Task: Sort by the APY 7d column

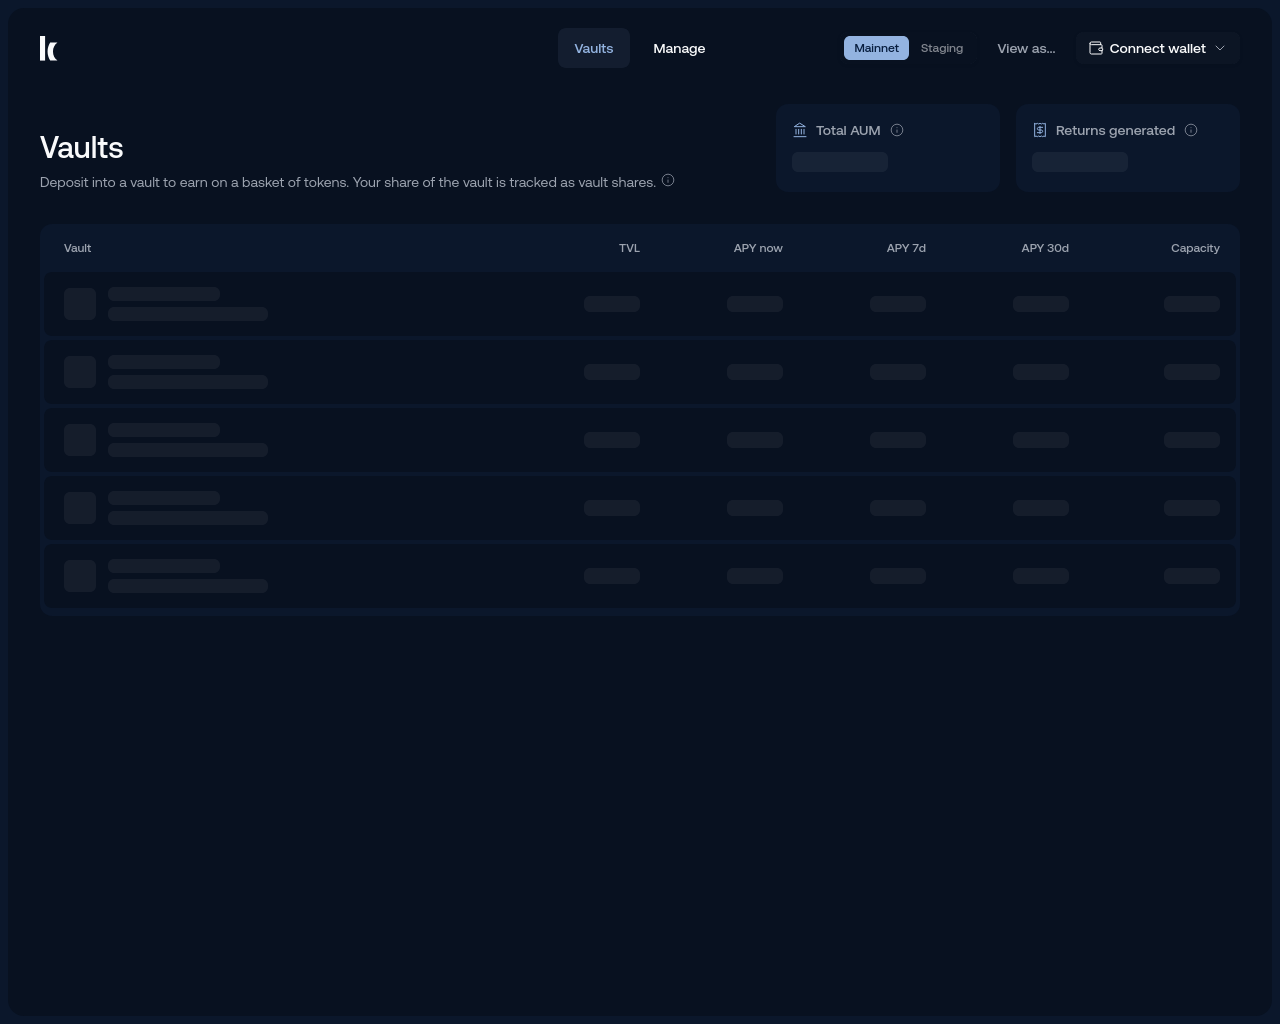Action: (906, 248)
